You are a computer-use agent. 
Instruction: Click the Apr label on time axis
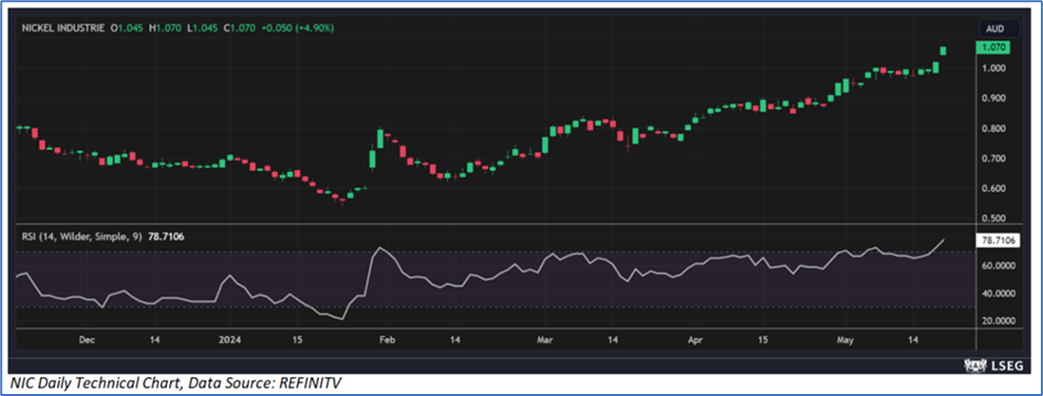click(694, 339)
